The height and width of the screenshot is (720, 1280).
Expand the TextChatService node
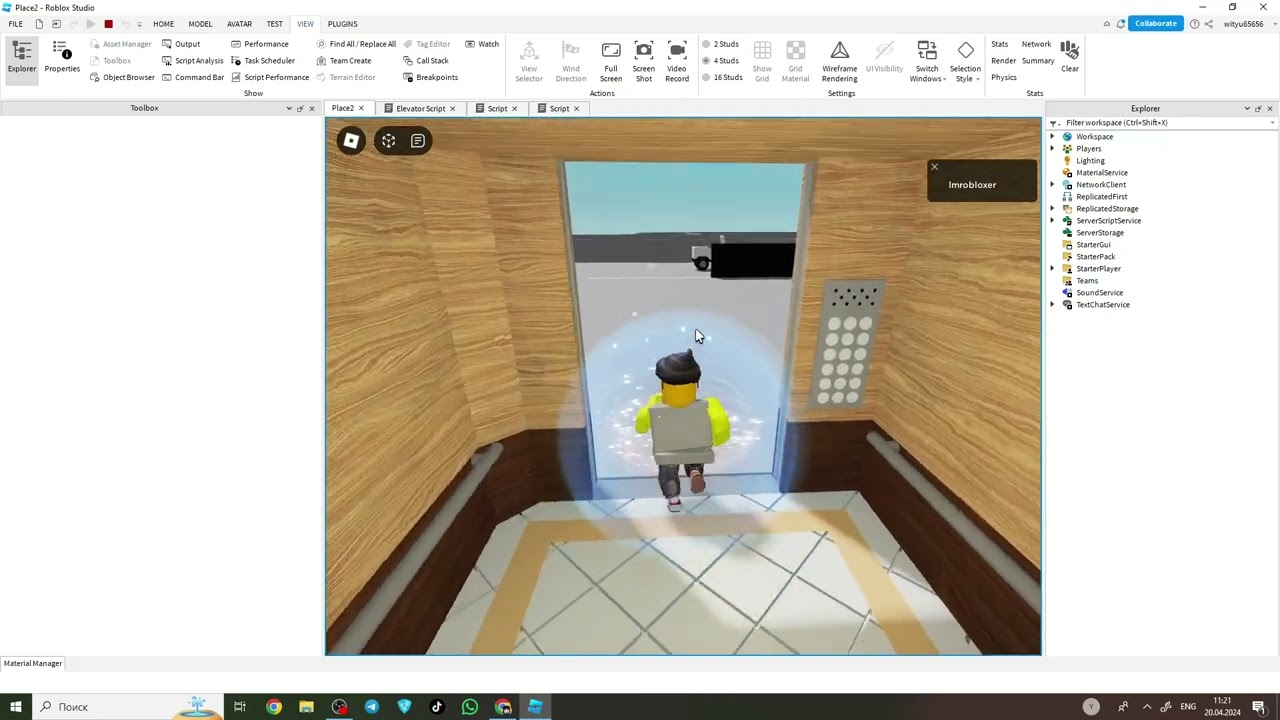(x=1052, y=305)
